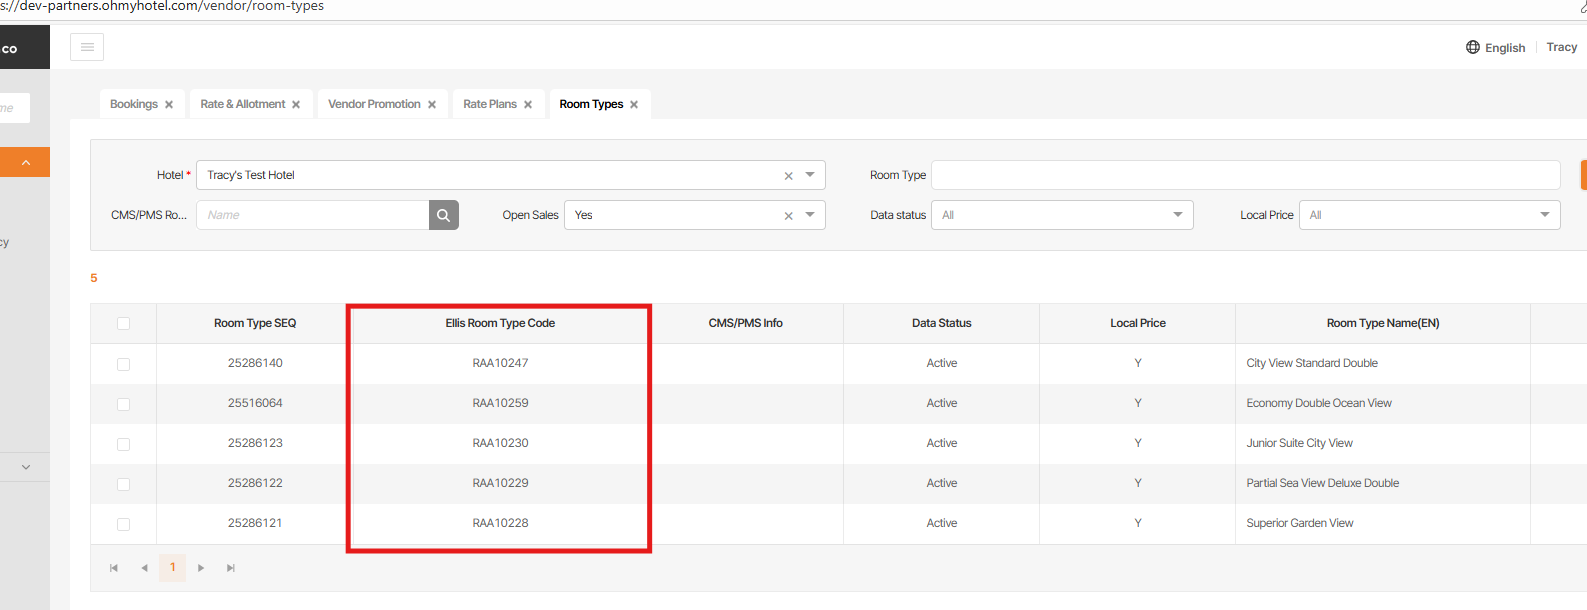
Task: Close the Vendor Promotion tab
Action: (x=432, y=105)
